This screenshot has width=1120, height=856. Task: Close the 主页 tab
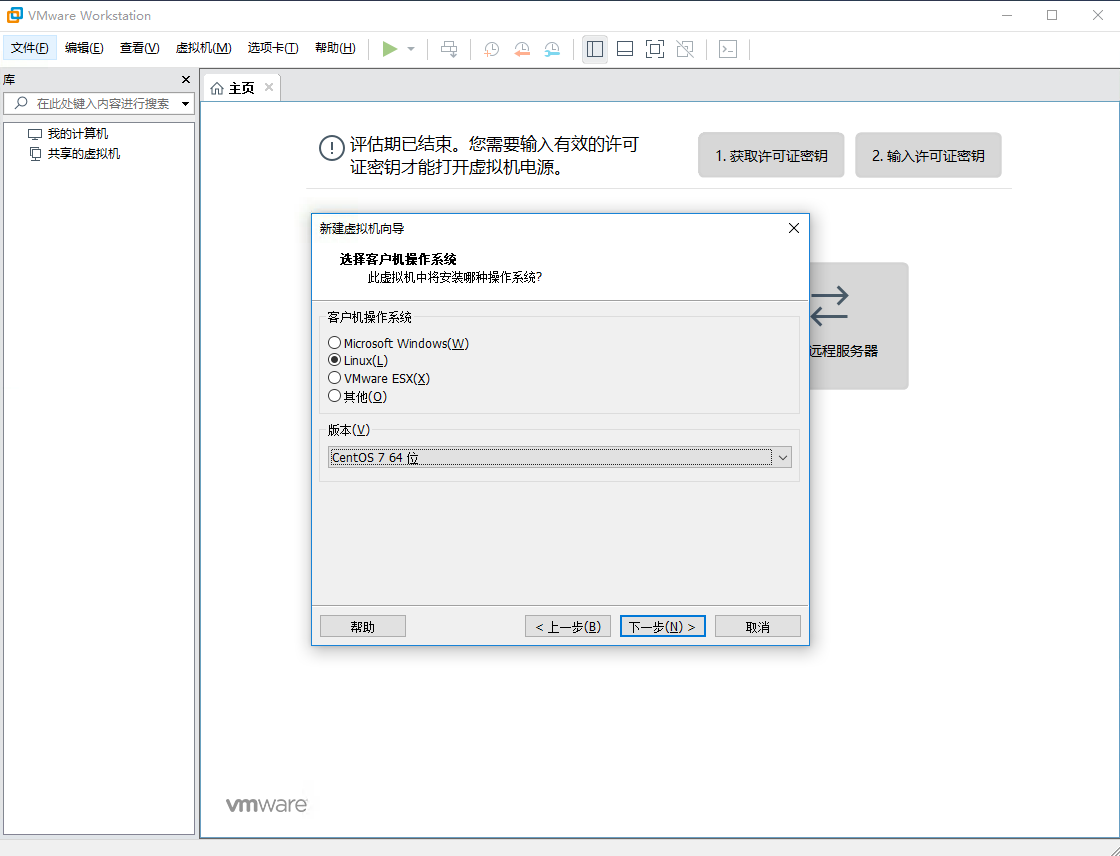tap(269, 87)
